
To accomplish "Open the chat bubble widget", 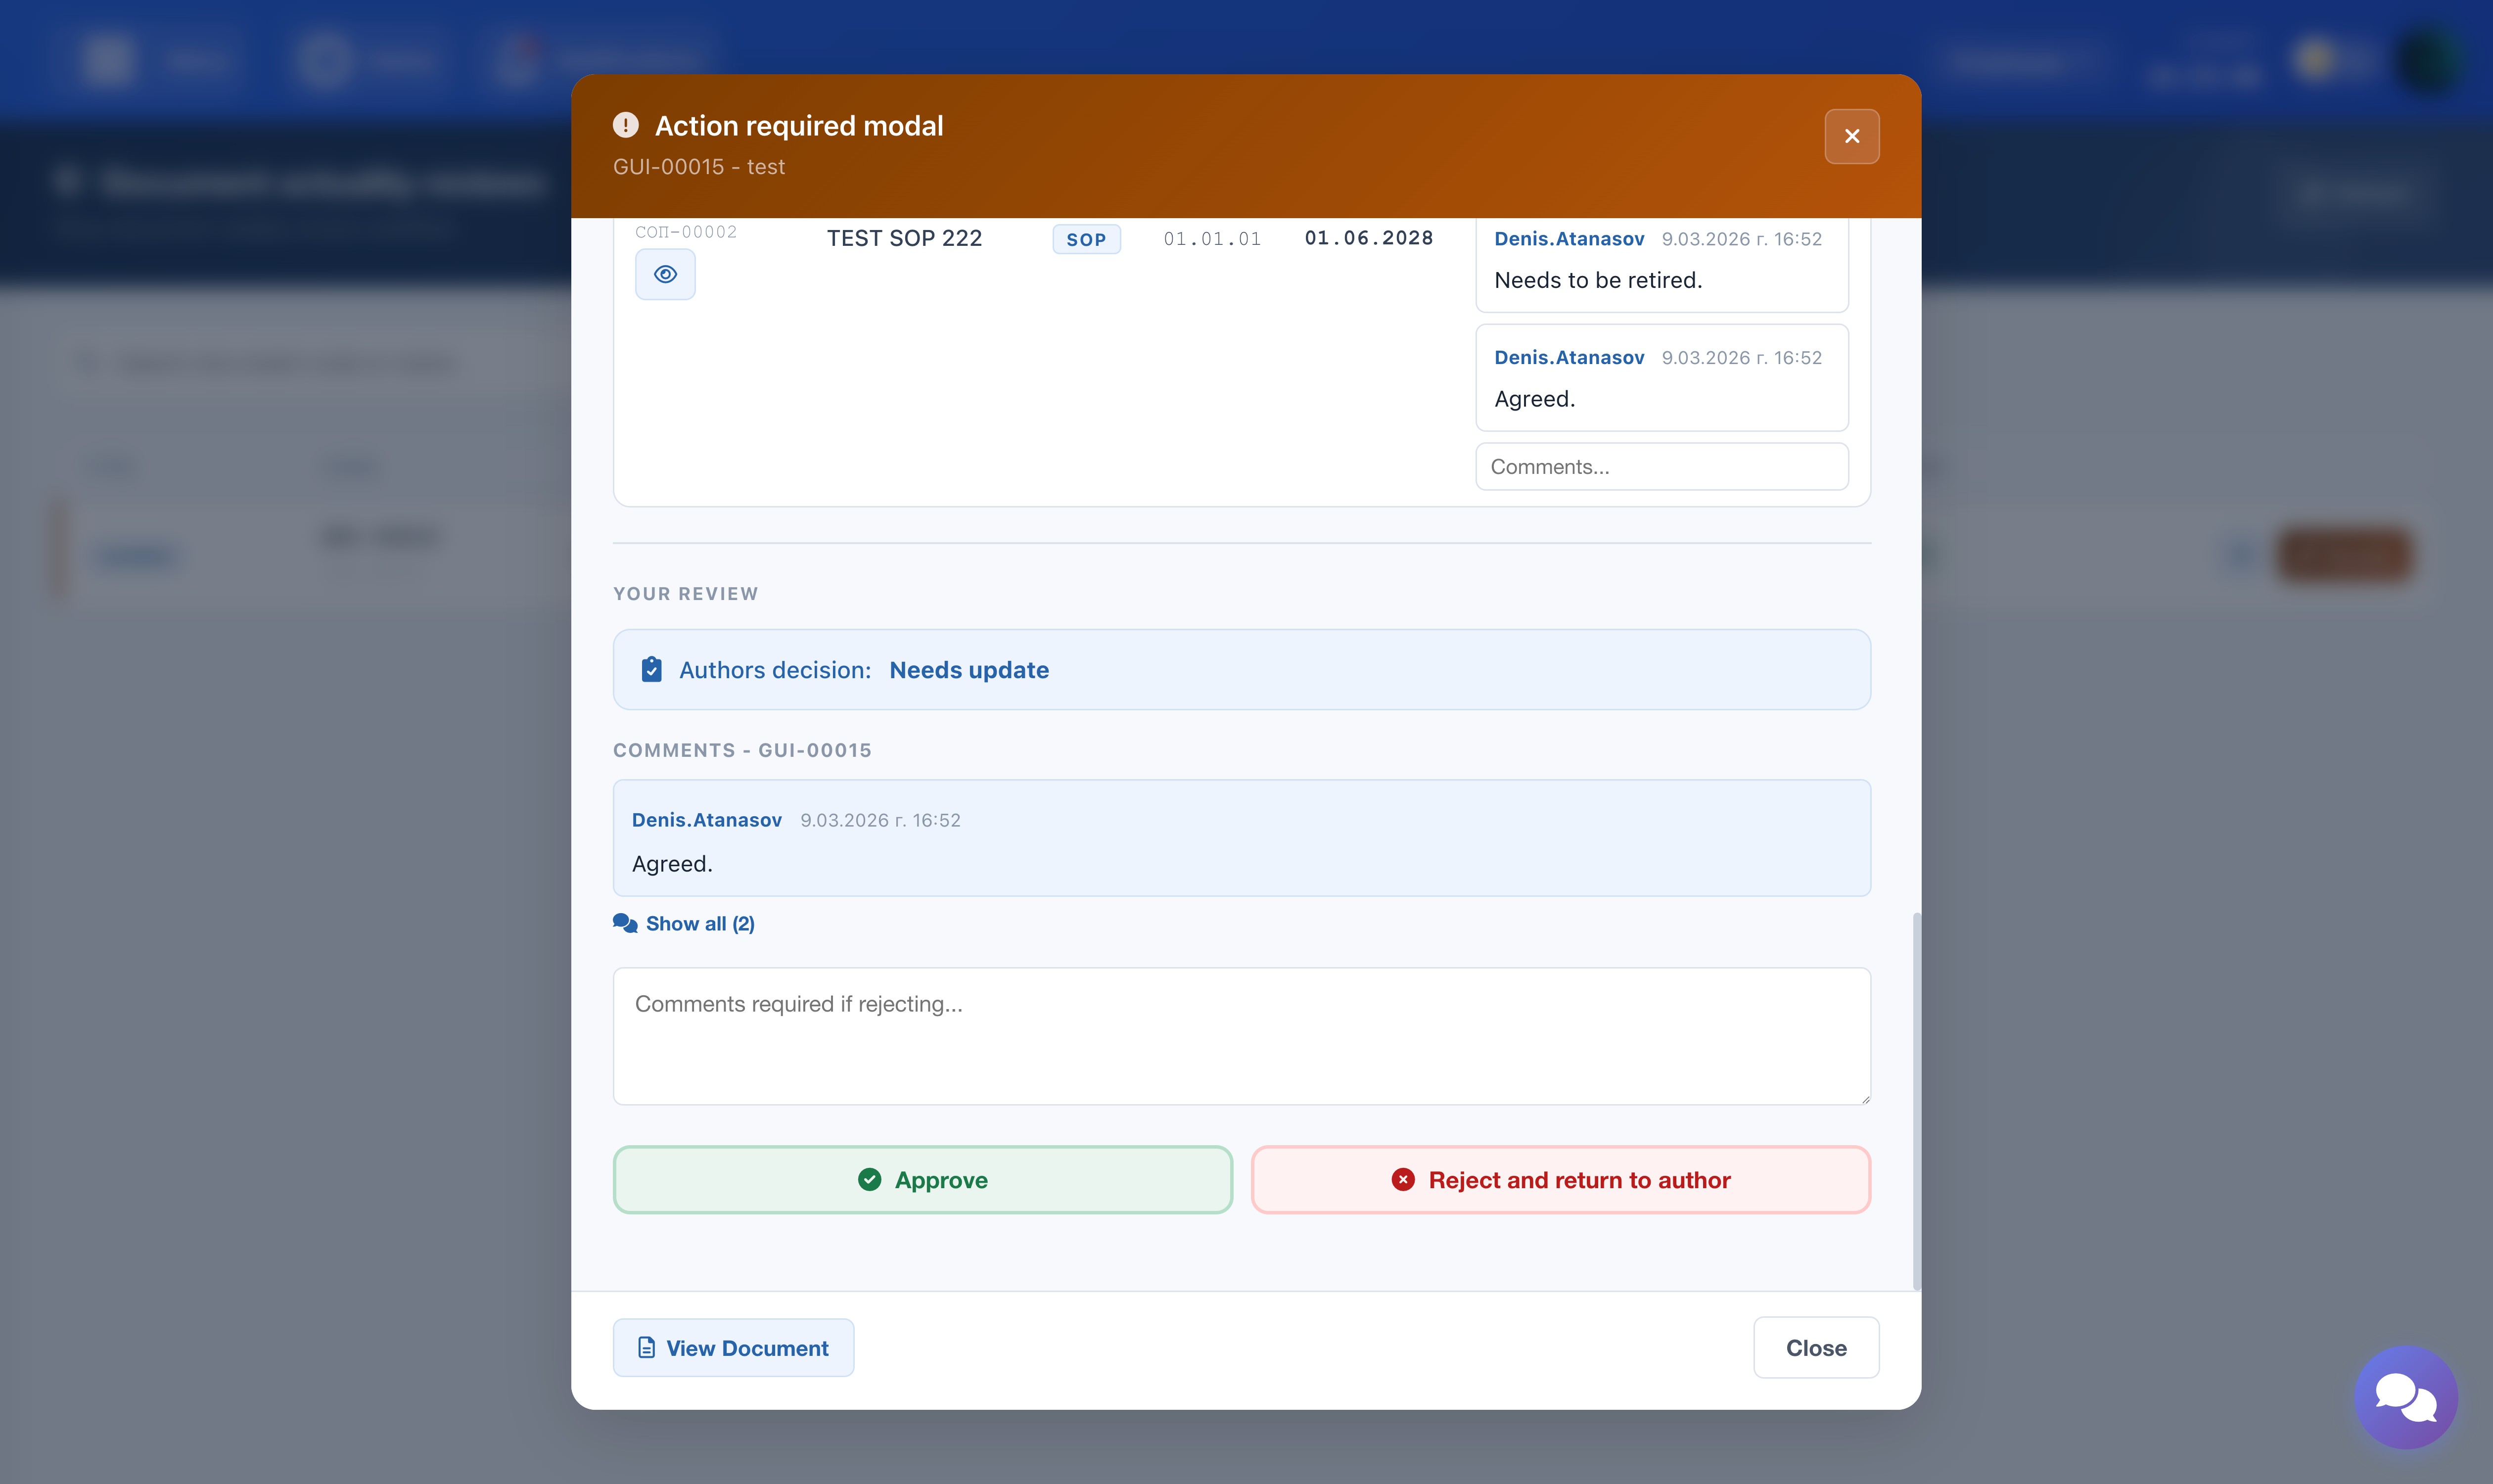I will click(x=2405, y=1397).
